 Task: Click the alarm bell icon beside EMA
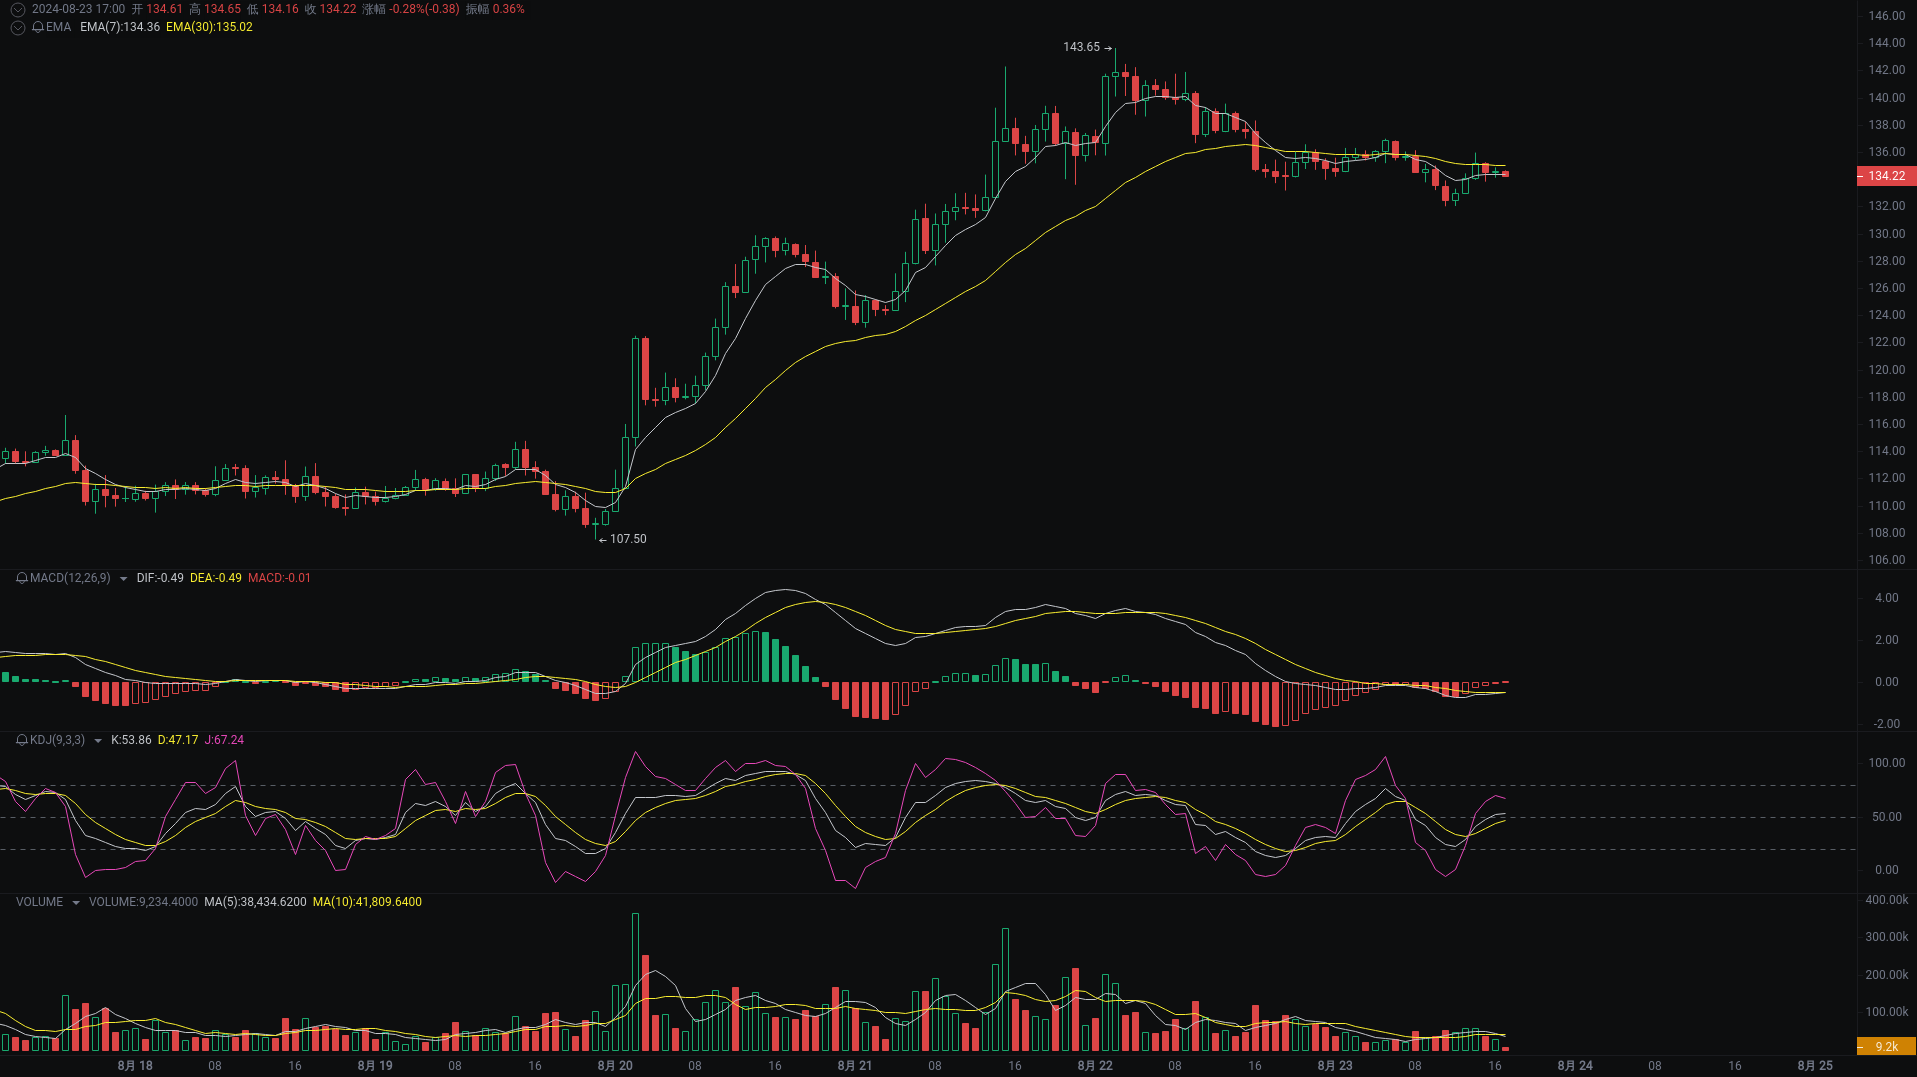point(38,28)
